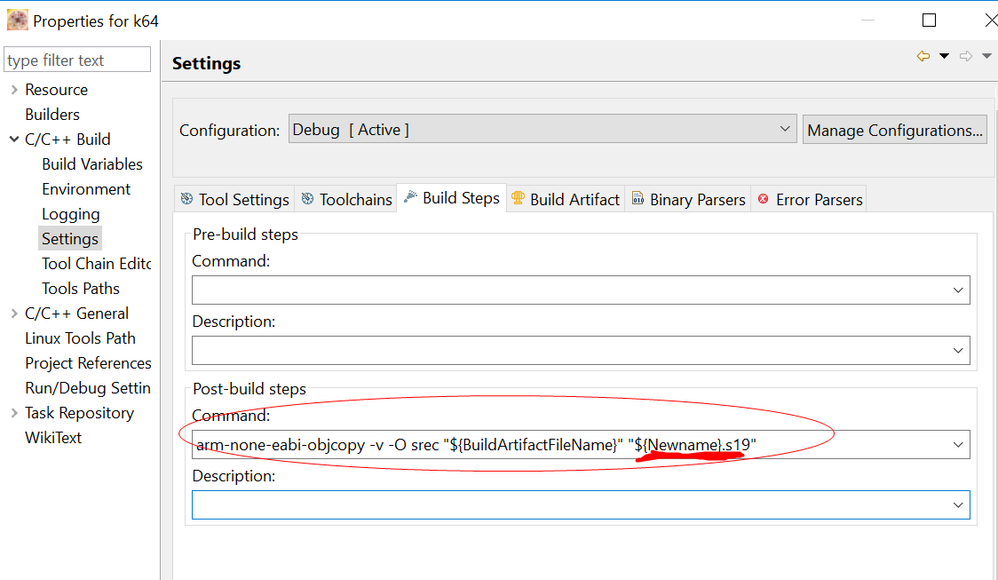The width and height of the screenshot is (998, 580).
Task: Click the Build Steps hammer icon
Action: tap(411, 197)
